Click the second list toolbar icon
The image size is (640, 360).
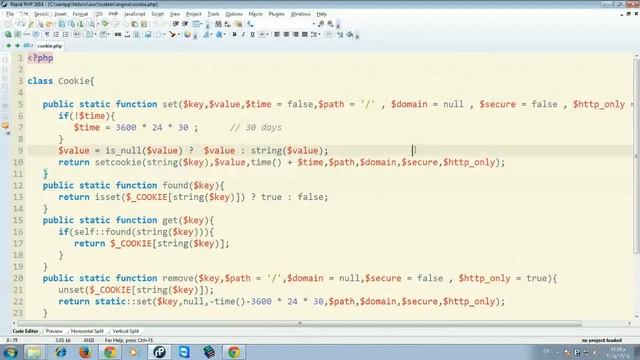(x=66, y=35)
